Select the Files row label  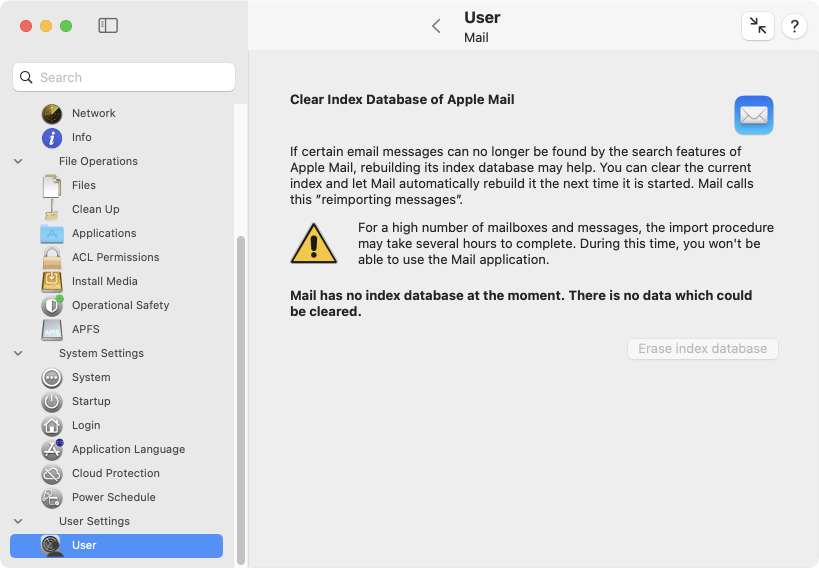(84, 186)
